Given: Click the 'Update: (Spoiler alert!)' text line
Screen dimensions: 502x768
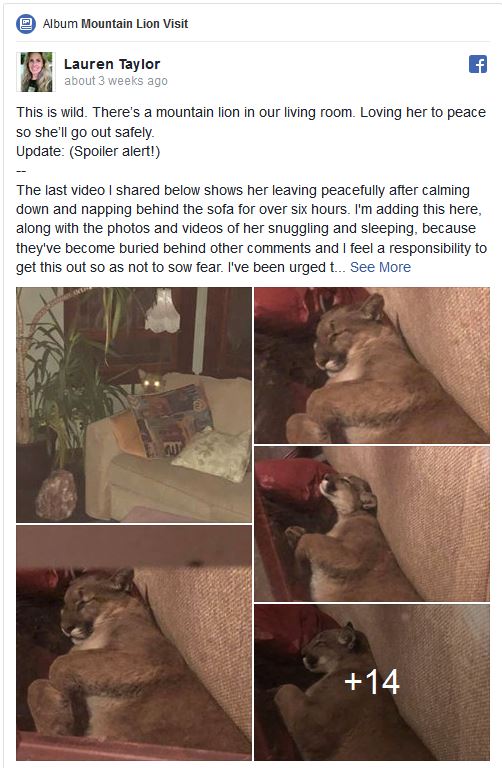Looking at the screenshot, I should [88, 151].
